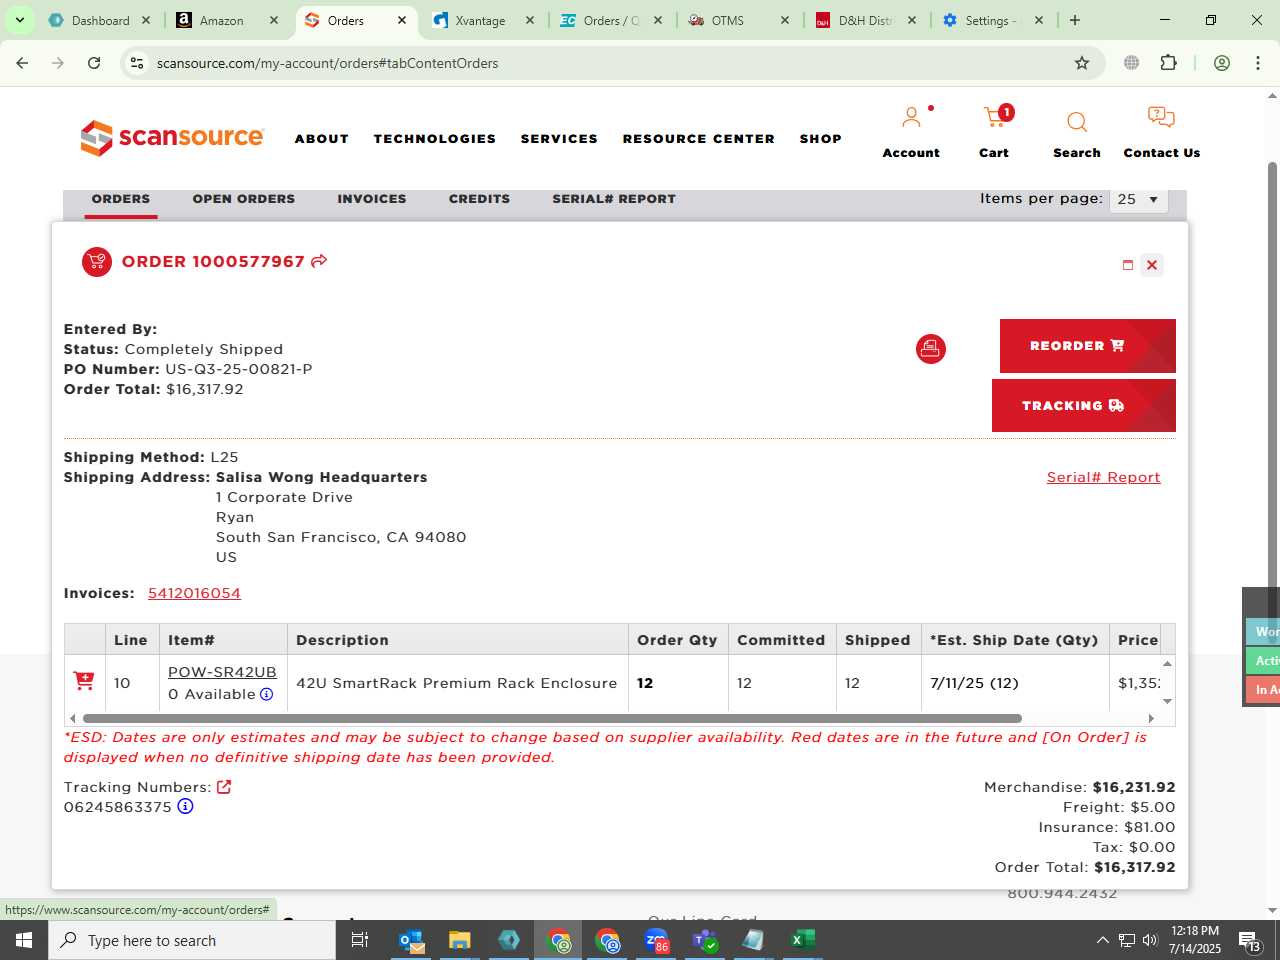The width and height of the screenshot is (1280, 960).
Task: Click the red print order icon
Action: [x=931, y=349]
